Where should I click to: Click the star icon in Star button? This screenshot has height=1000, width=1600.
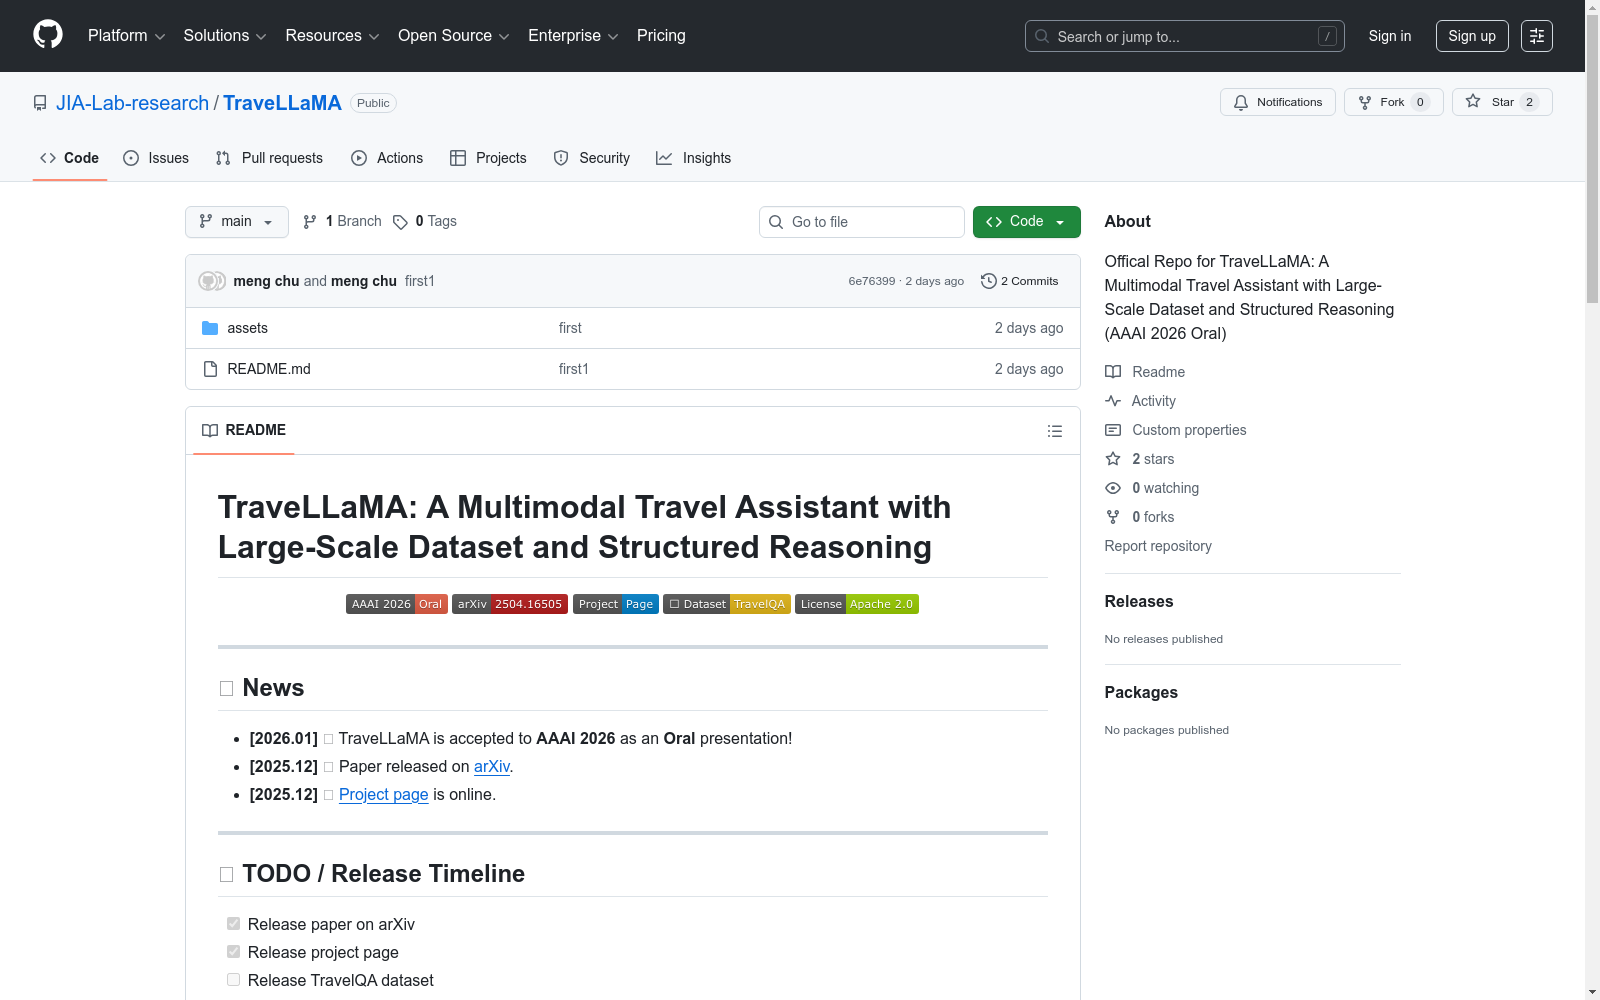(x=1473, y=101)
